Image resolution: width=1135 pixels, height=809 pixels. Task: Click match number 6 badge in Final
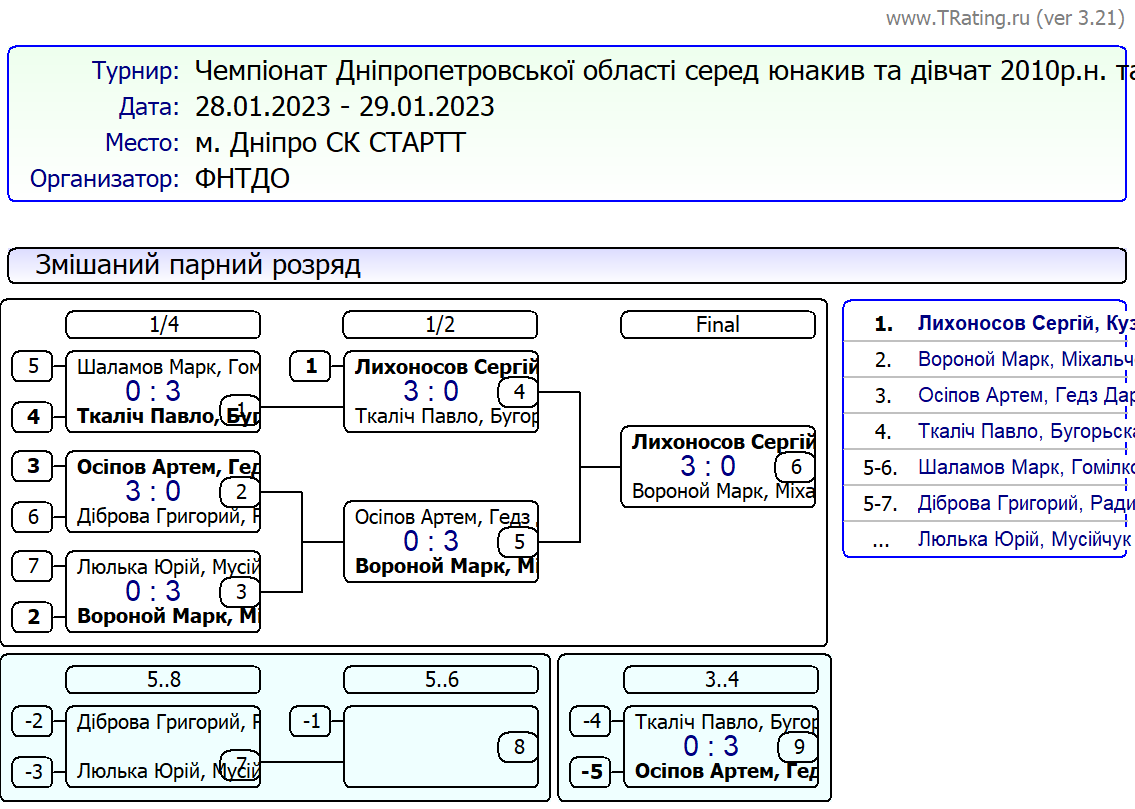pos(795,467)
